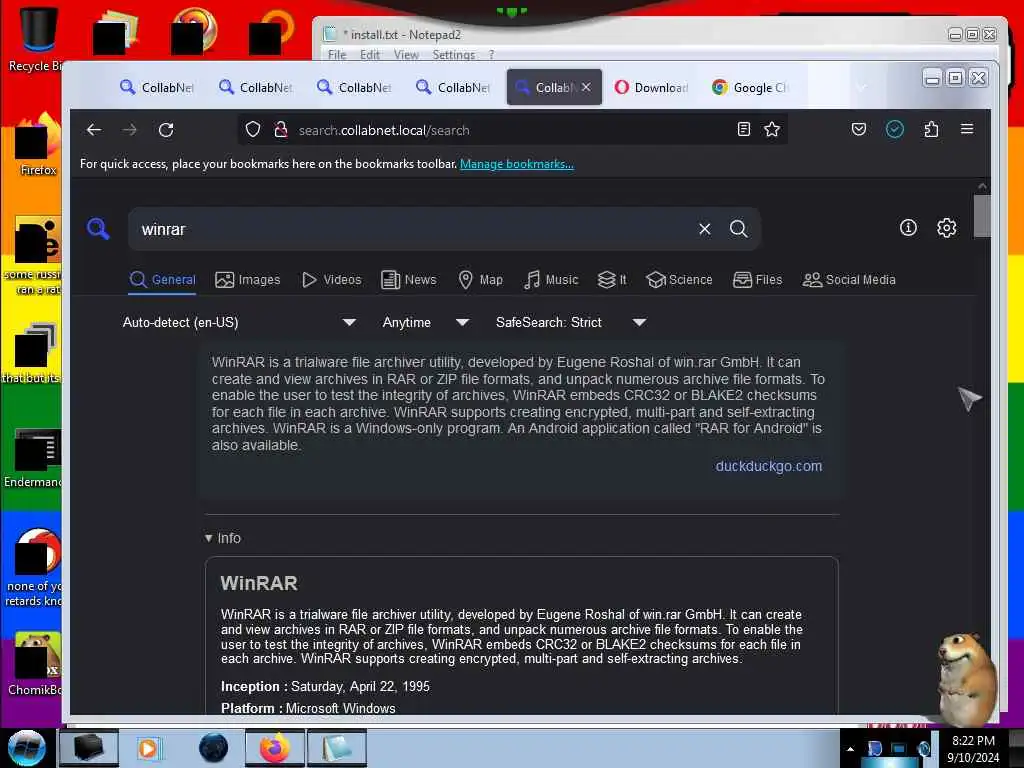This screenshot has width=1024, height=768.
Task: Open File menu in Notepad2 window
Action: (x=337, y=55)
